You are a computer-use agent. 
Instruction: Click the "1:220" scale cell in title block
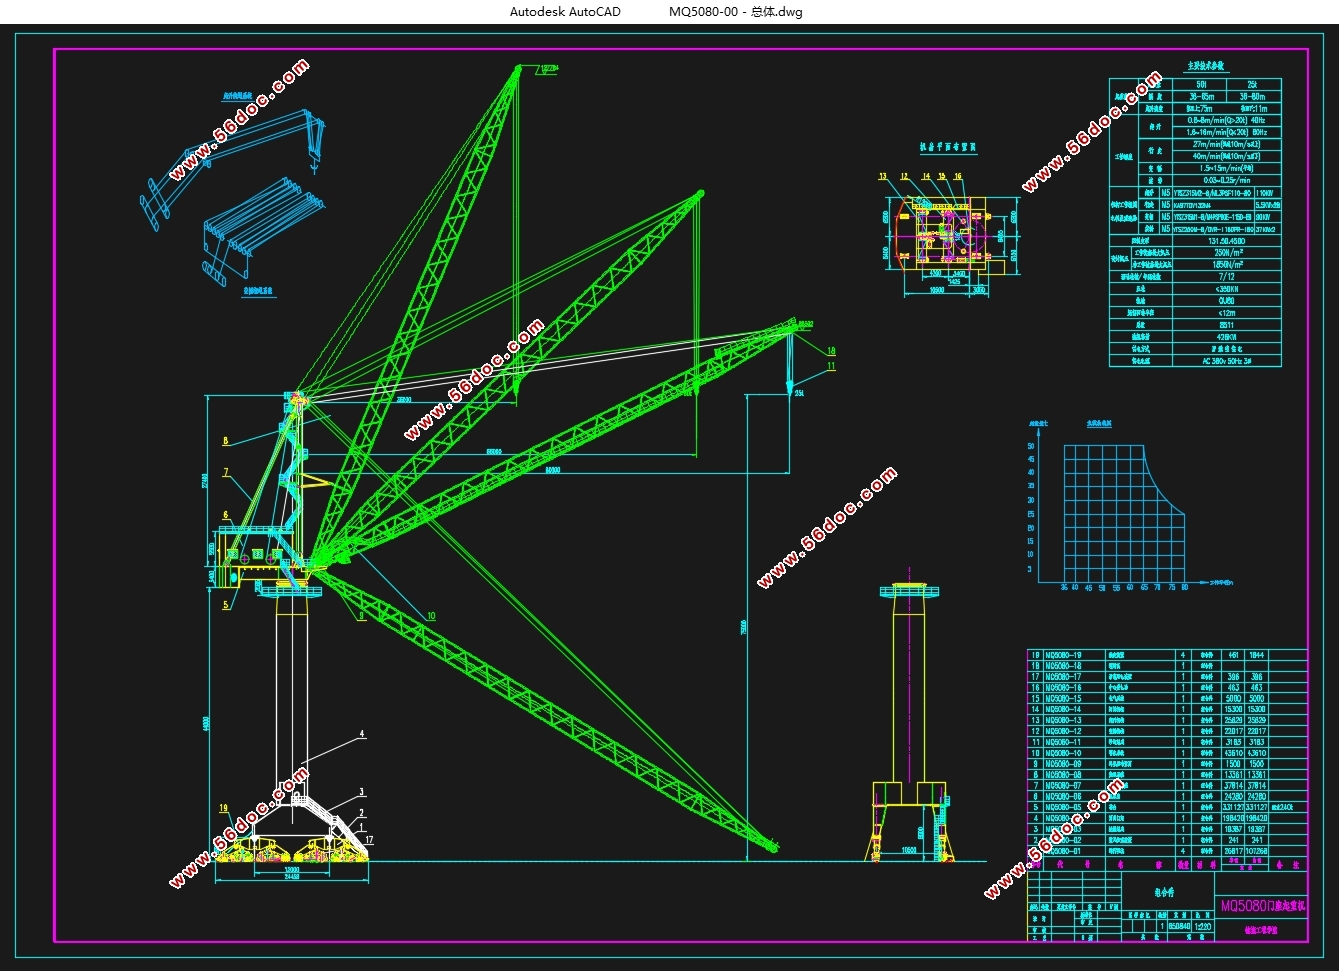1202,926
